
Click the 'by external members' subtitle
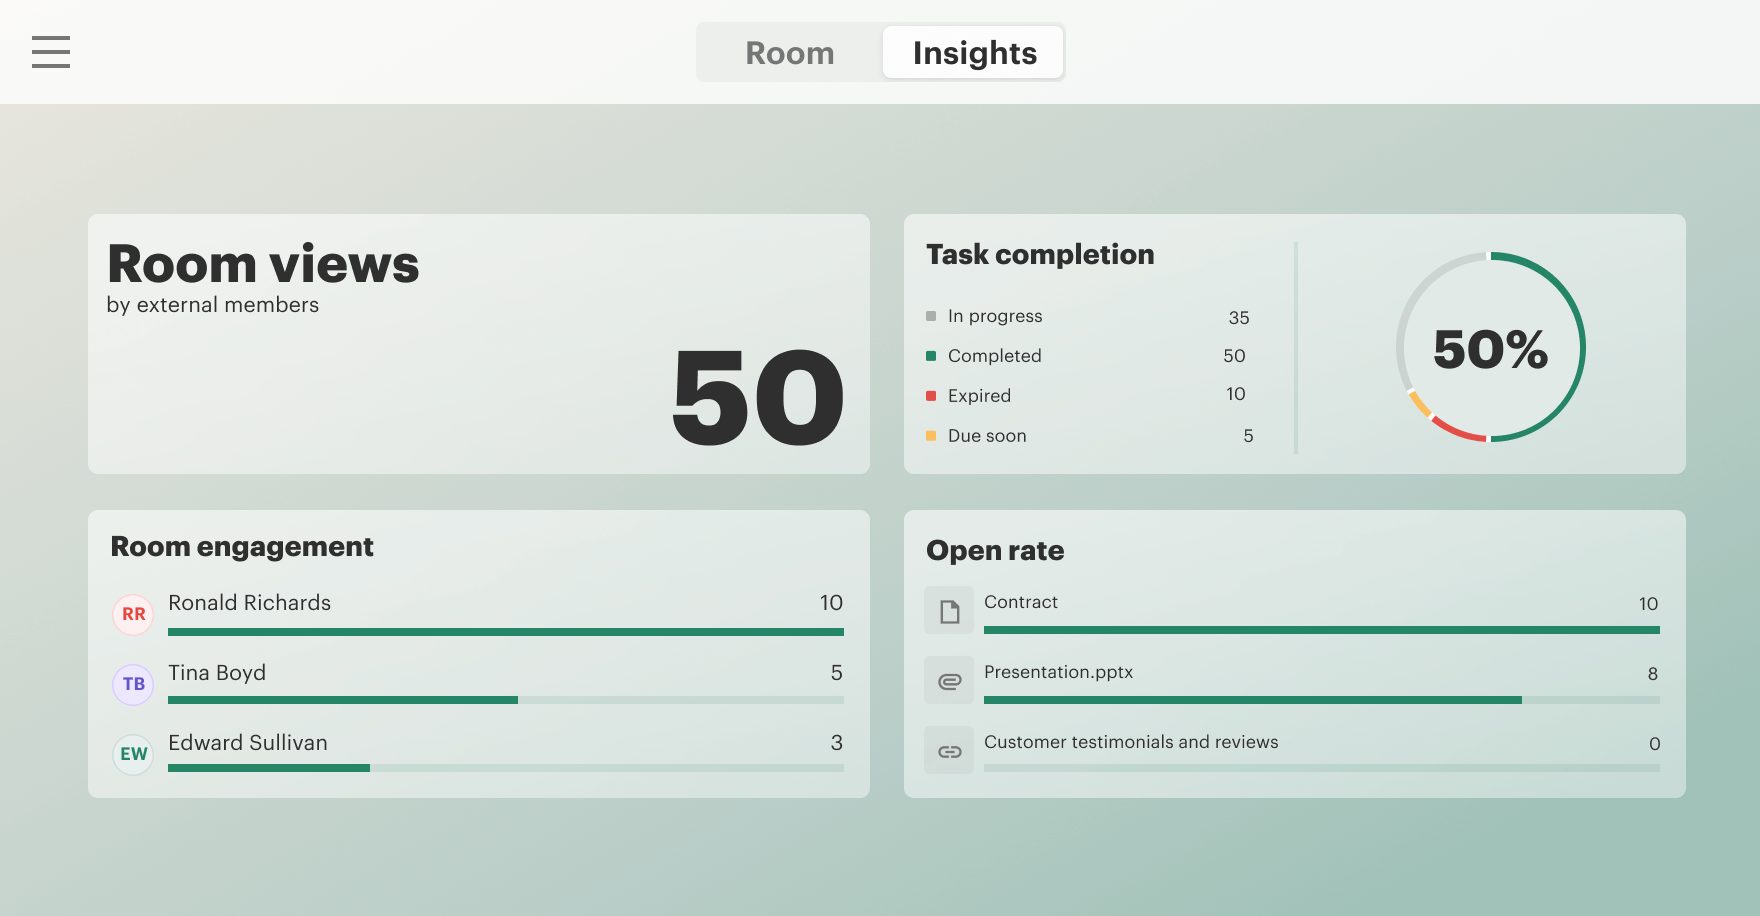pos(213,305)
